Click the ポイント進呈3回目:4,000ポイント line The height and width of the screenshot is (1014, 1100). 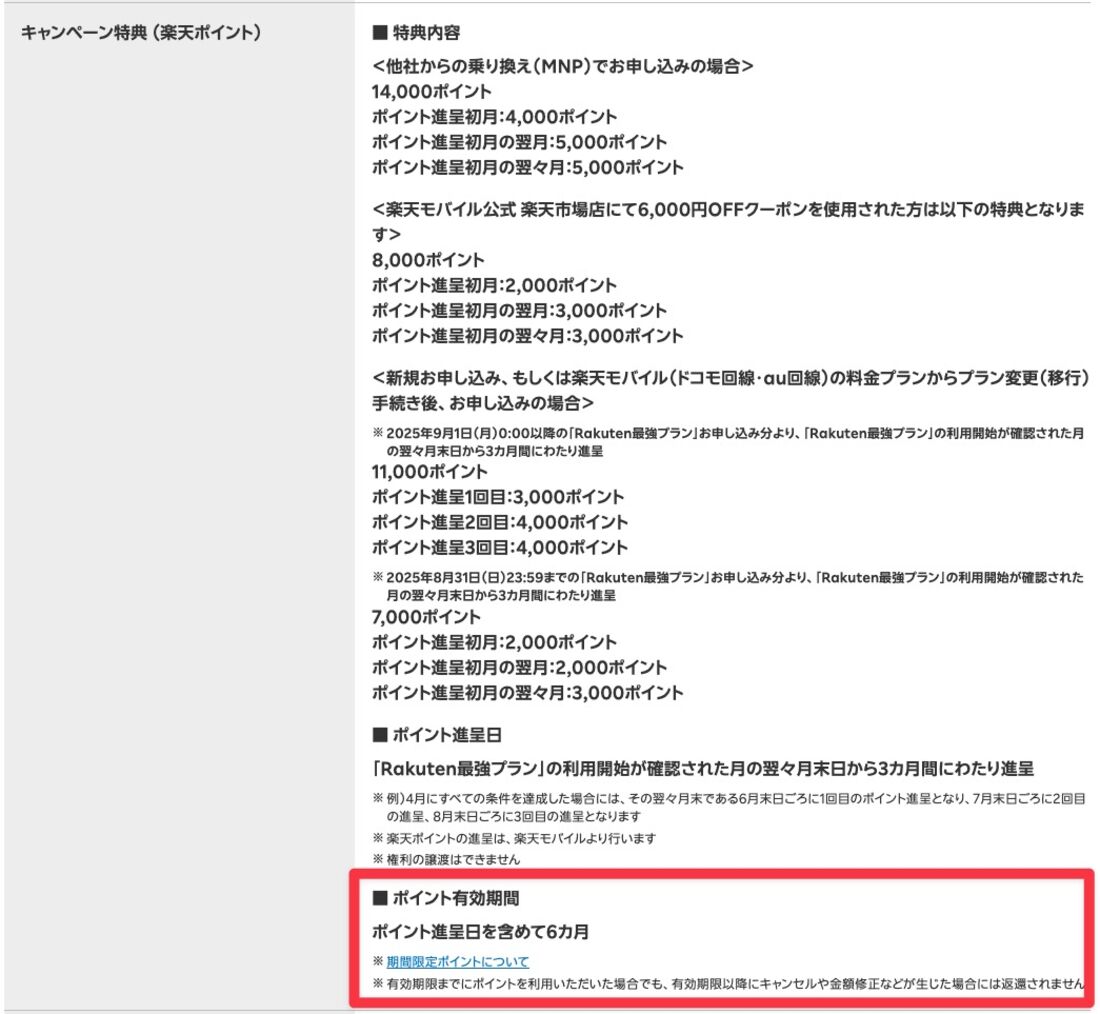499,547
